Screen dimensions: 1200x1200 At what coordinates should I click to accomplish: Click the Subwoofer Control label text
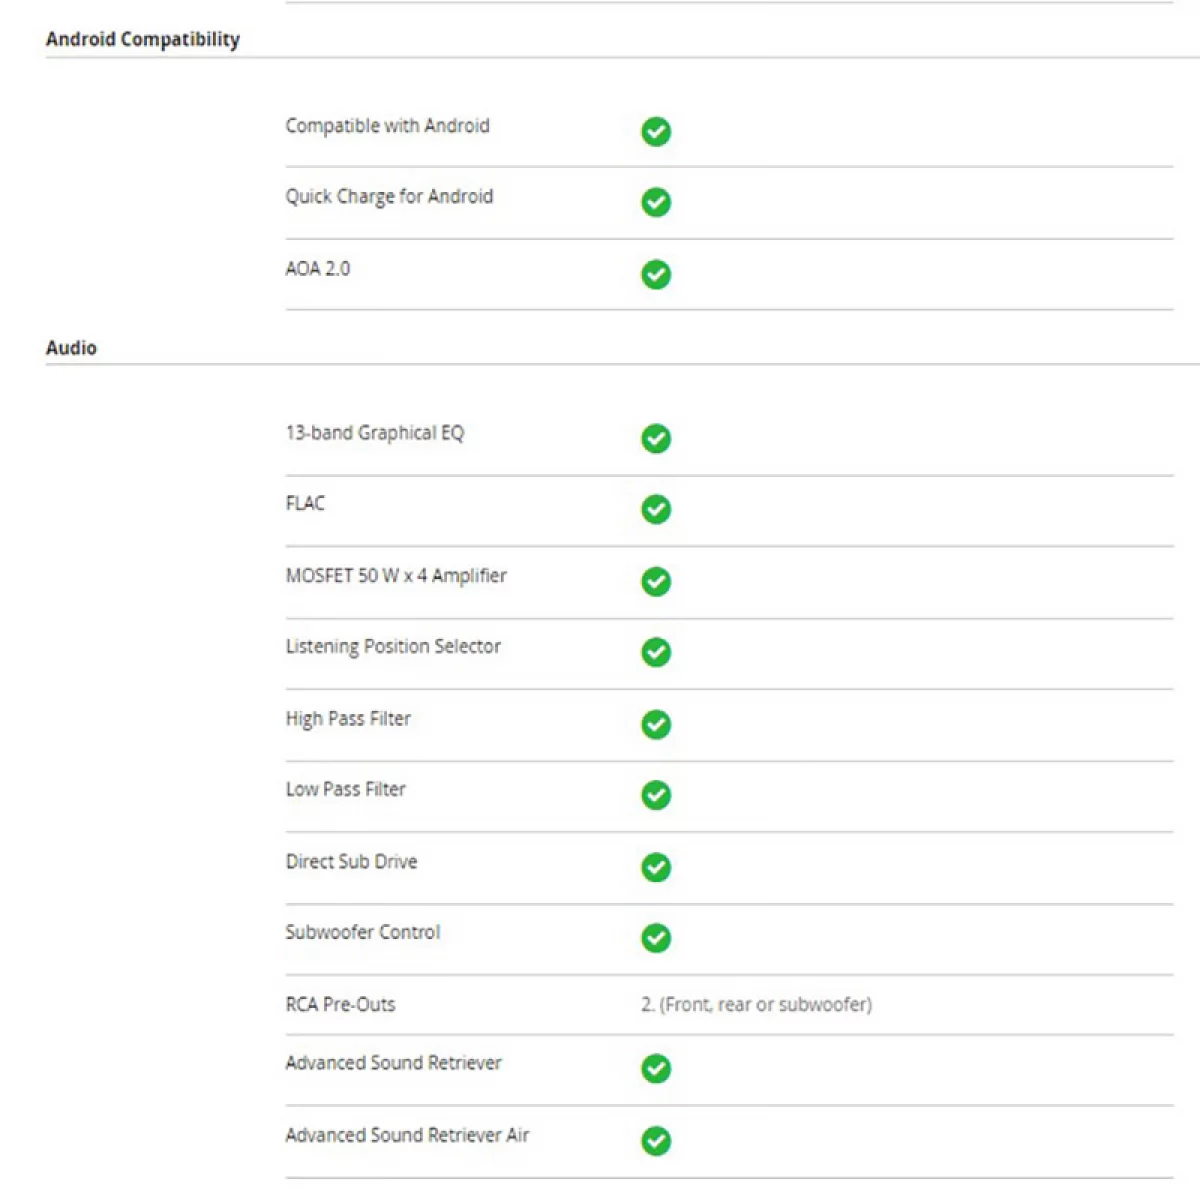click(362, 932)
